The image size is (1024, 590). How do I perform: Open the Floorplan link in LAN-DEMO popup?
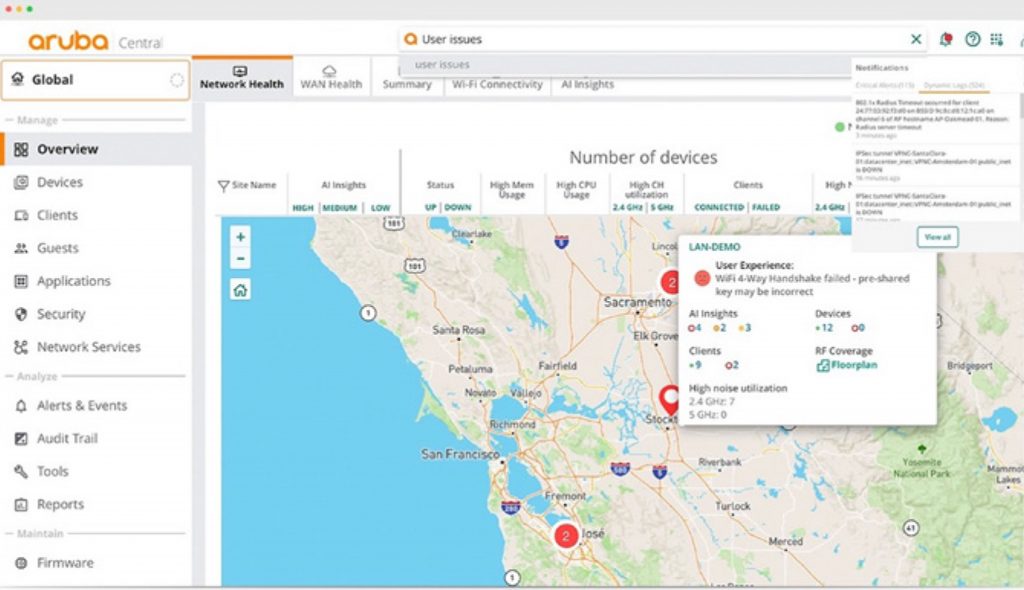pyautogui.click(x=846, y=365)
